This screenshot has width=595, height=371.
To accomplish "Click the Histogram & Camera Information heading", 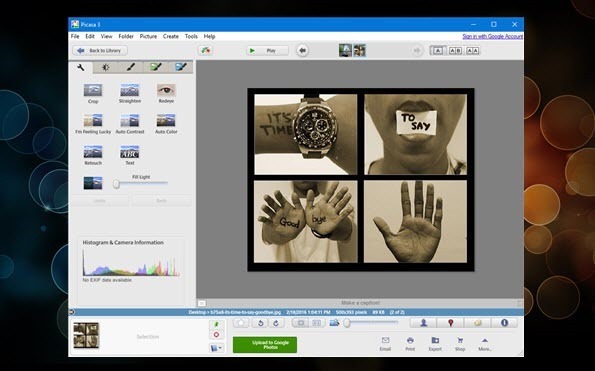I will click(x=123, y=242).
